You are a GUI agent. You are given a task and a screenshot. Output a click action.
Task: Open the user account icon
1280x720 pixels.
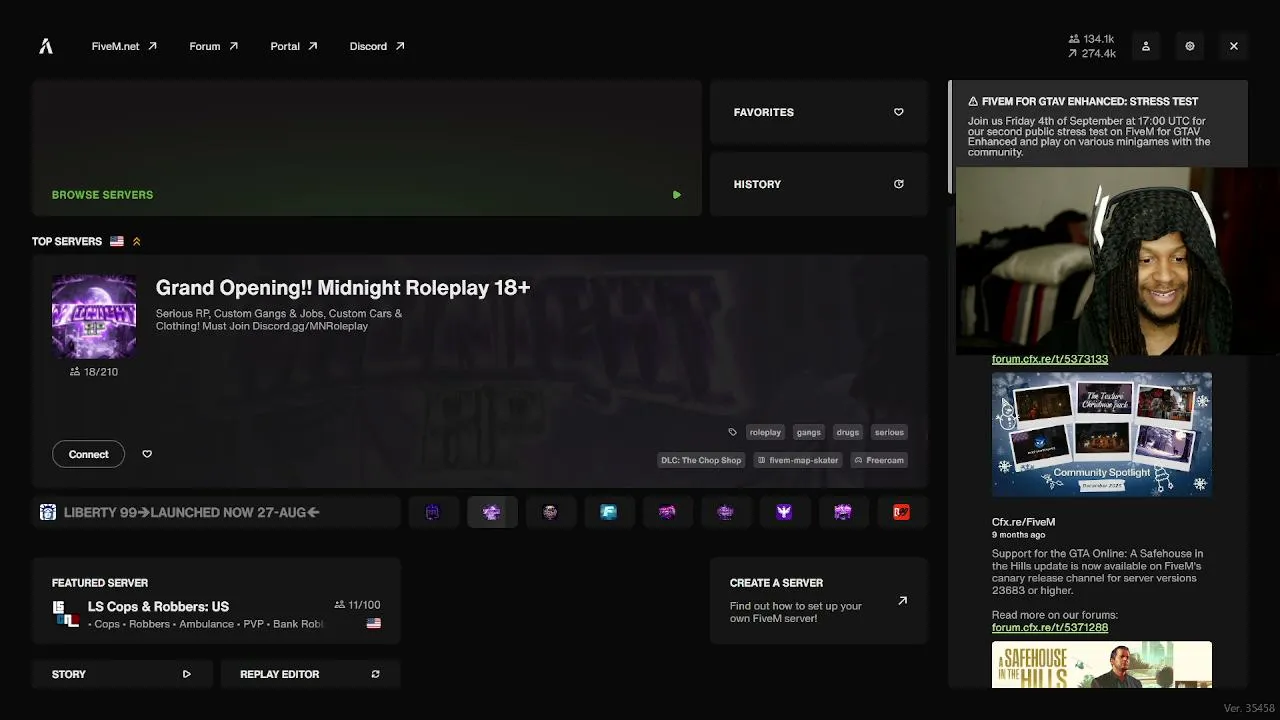(x=1146, y=46)
